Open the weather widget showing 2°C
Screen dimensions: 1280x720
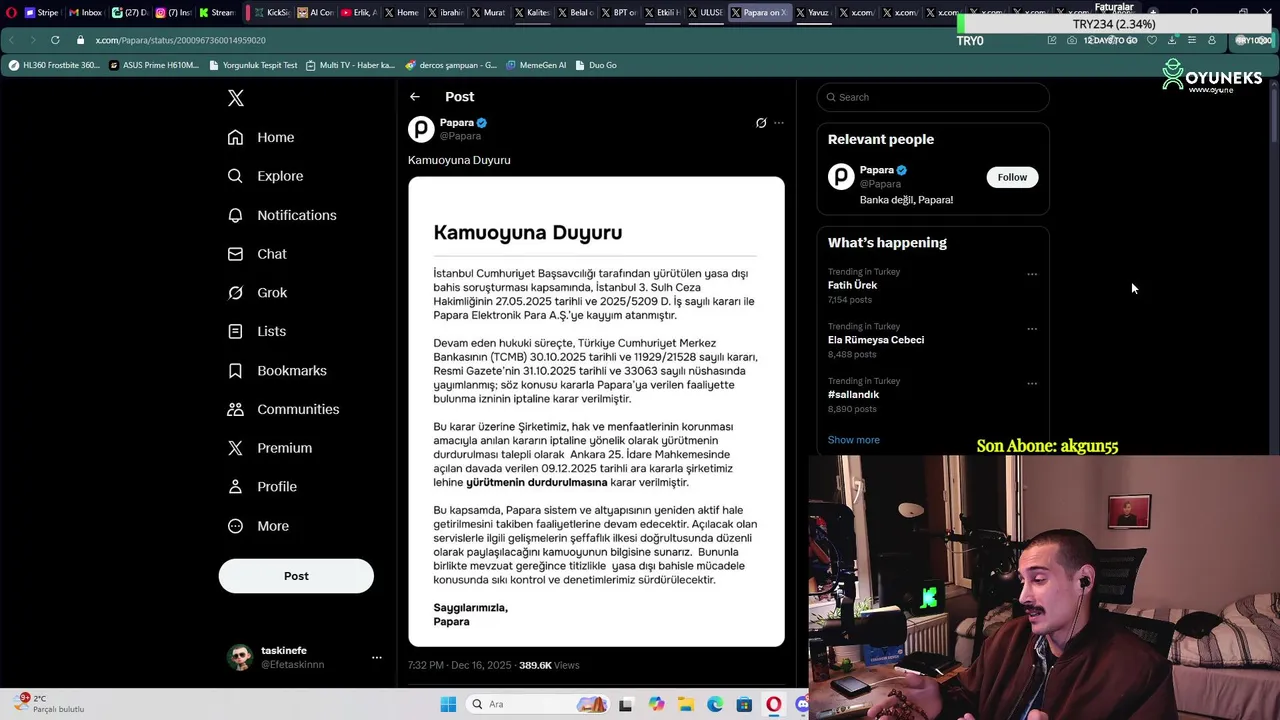pos(50,704)
